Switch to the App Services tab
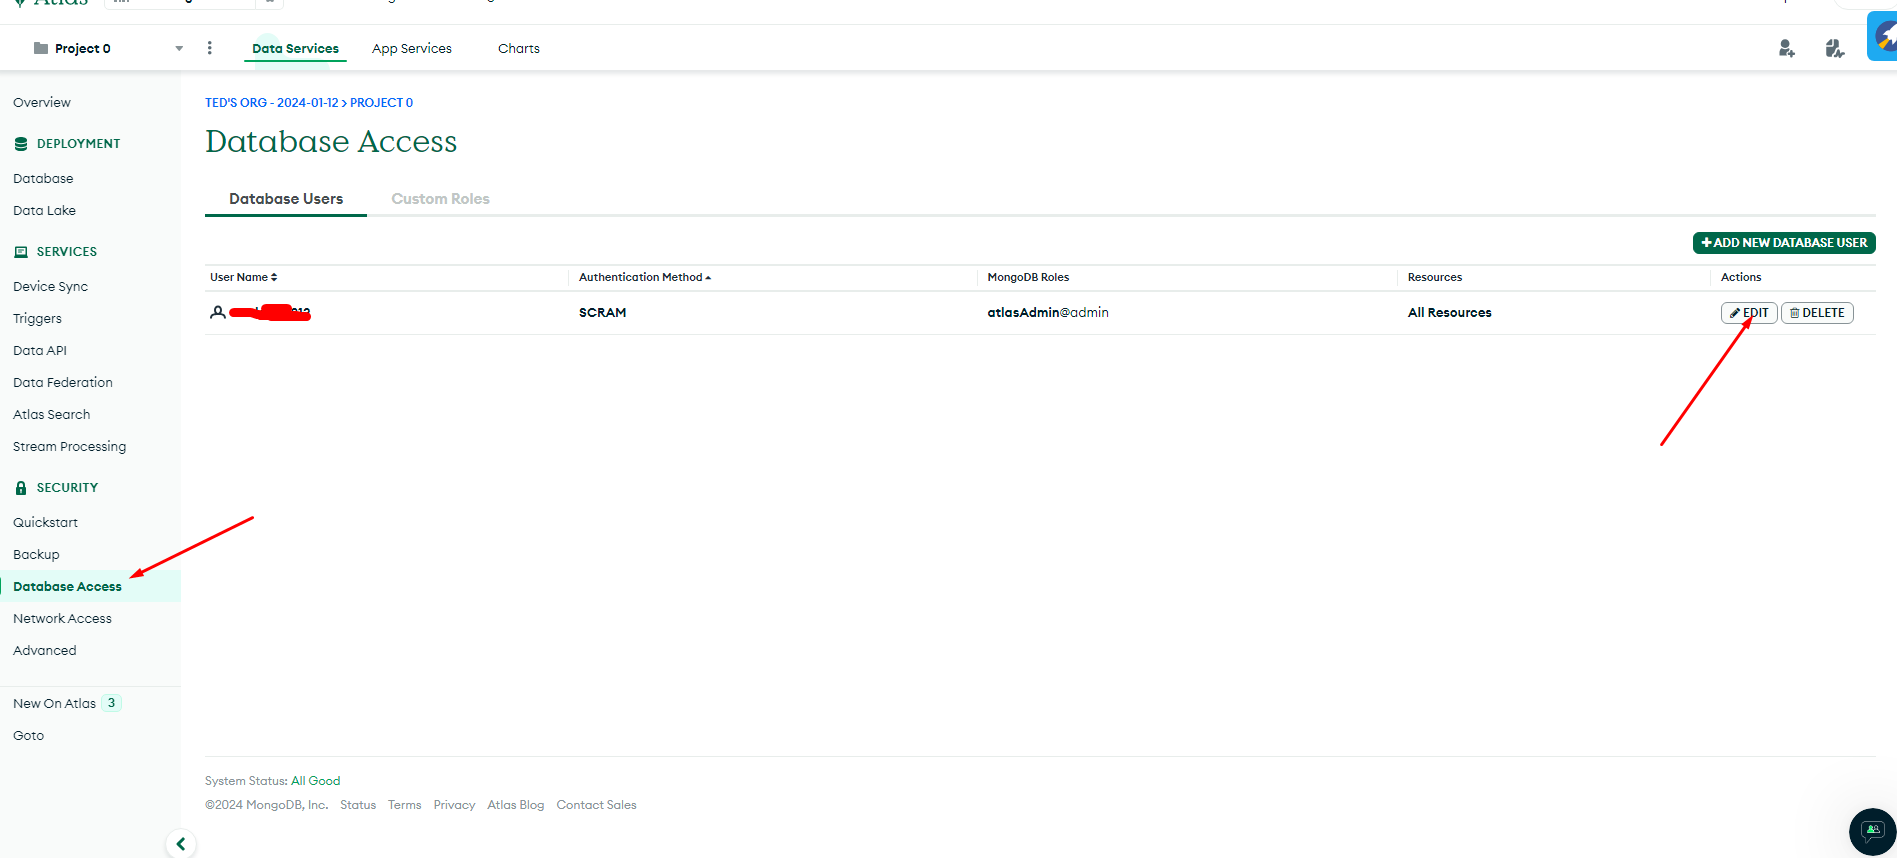The height and width of the screenshot is (858, 1897). [412, 48]
